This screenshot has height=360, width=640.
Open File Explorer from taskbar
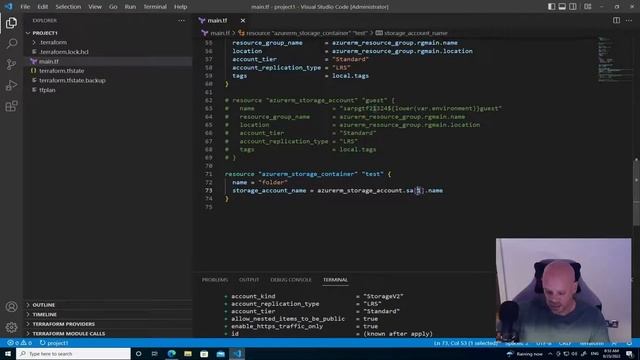(x=188, y=353)
